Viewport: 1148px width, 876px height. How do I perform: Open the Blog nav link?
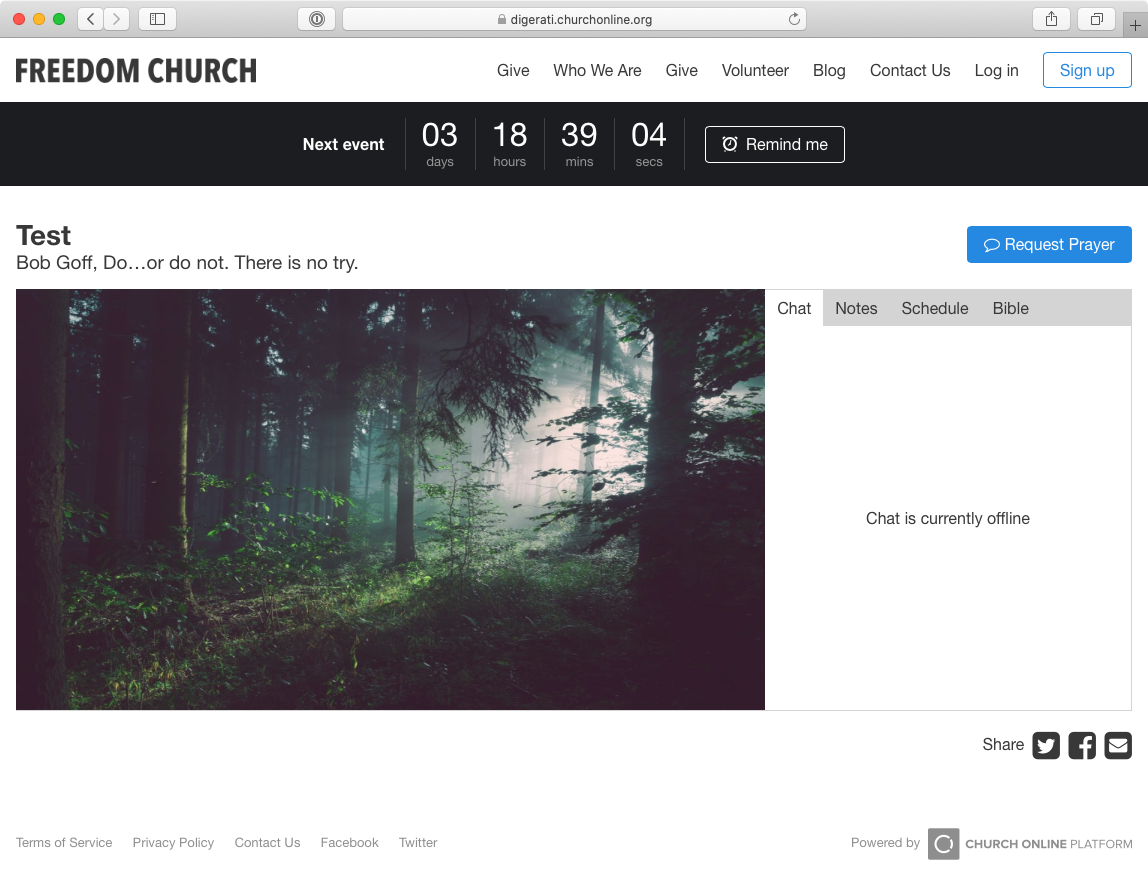click(x=830, y=70)
